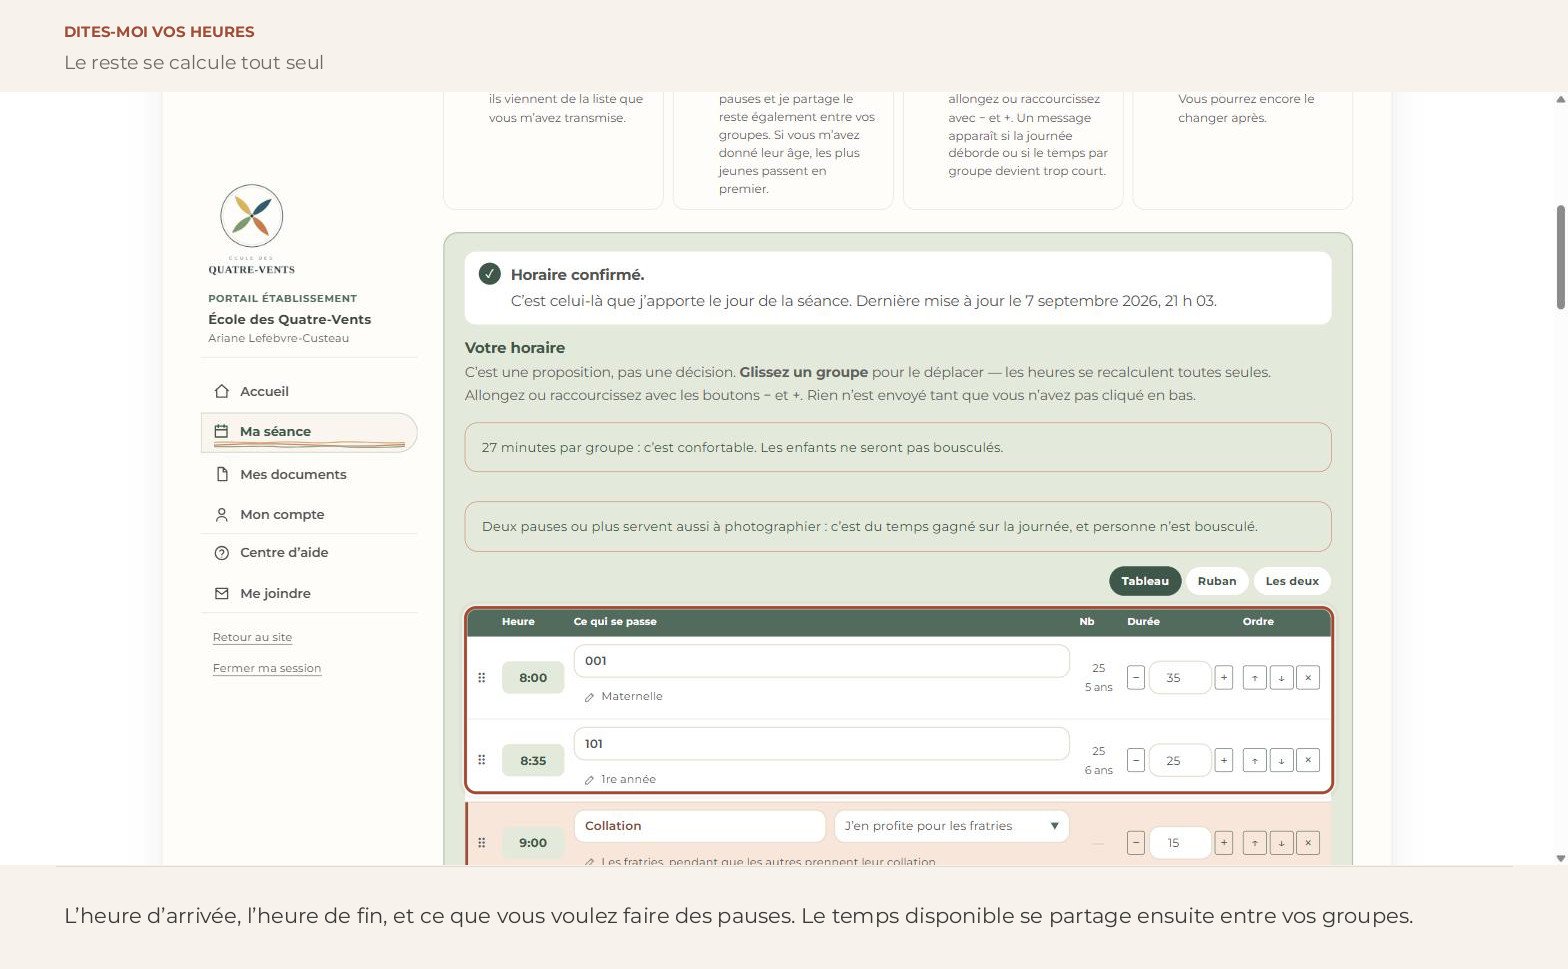
Task: Open Mes documents in the sidebar
Action: [309, 474]
